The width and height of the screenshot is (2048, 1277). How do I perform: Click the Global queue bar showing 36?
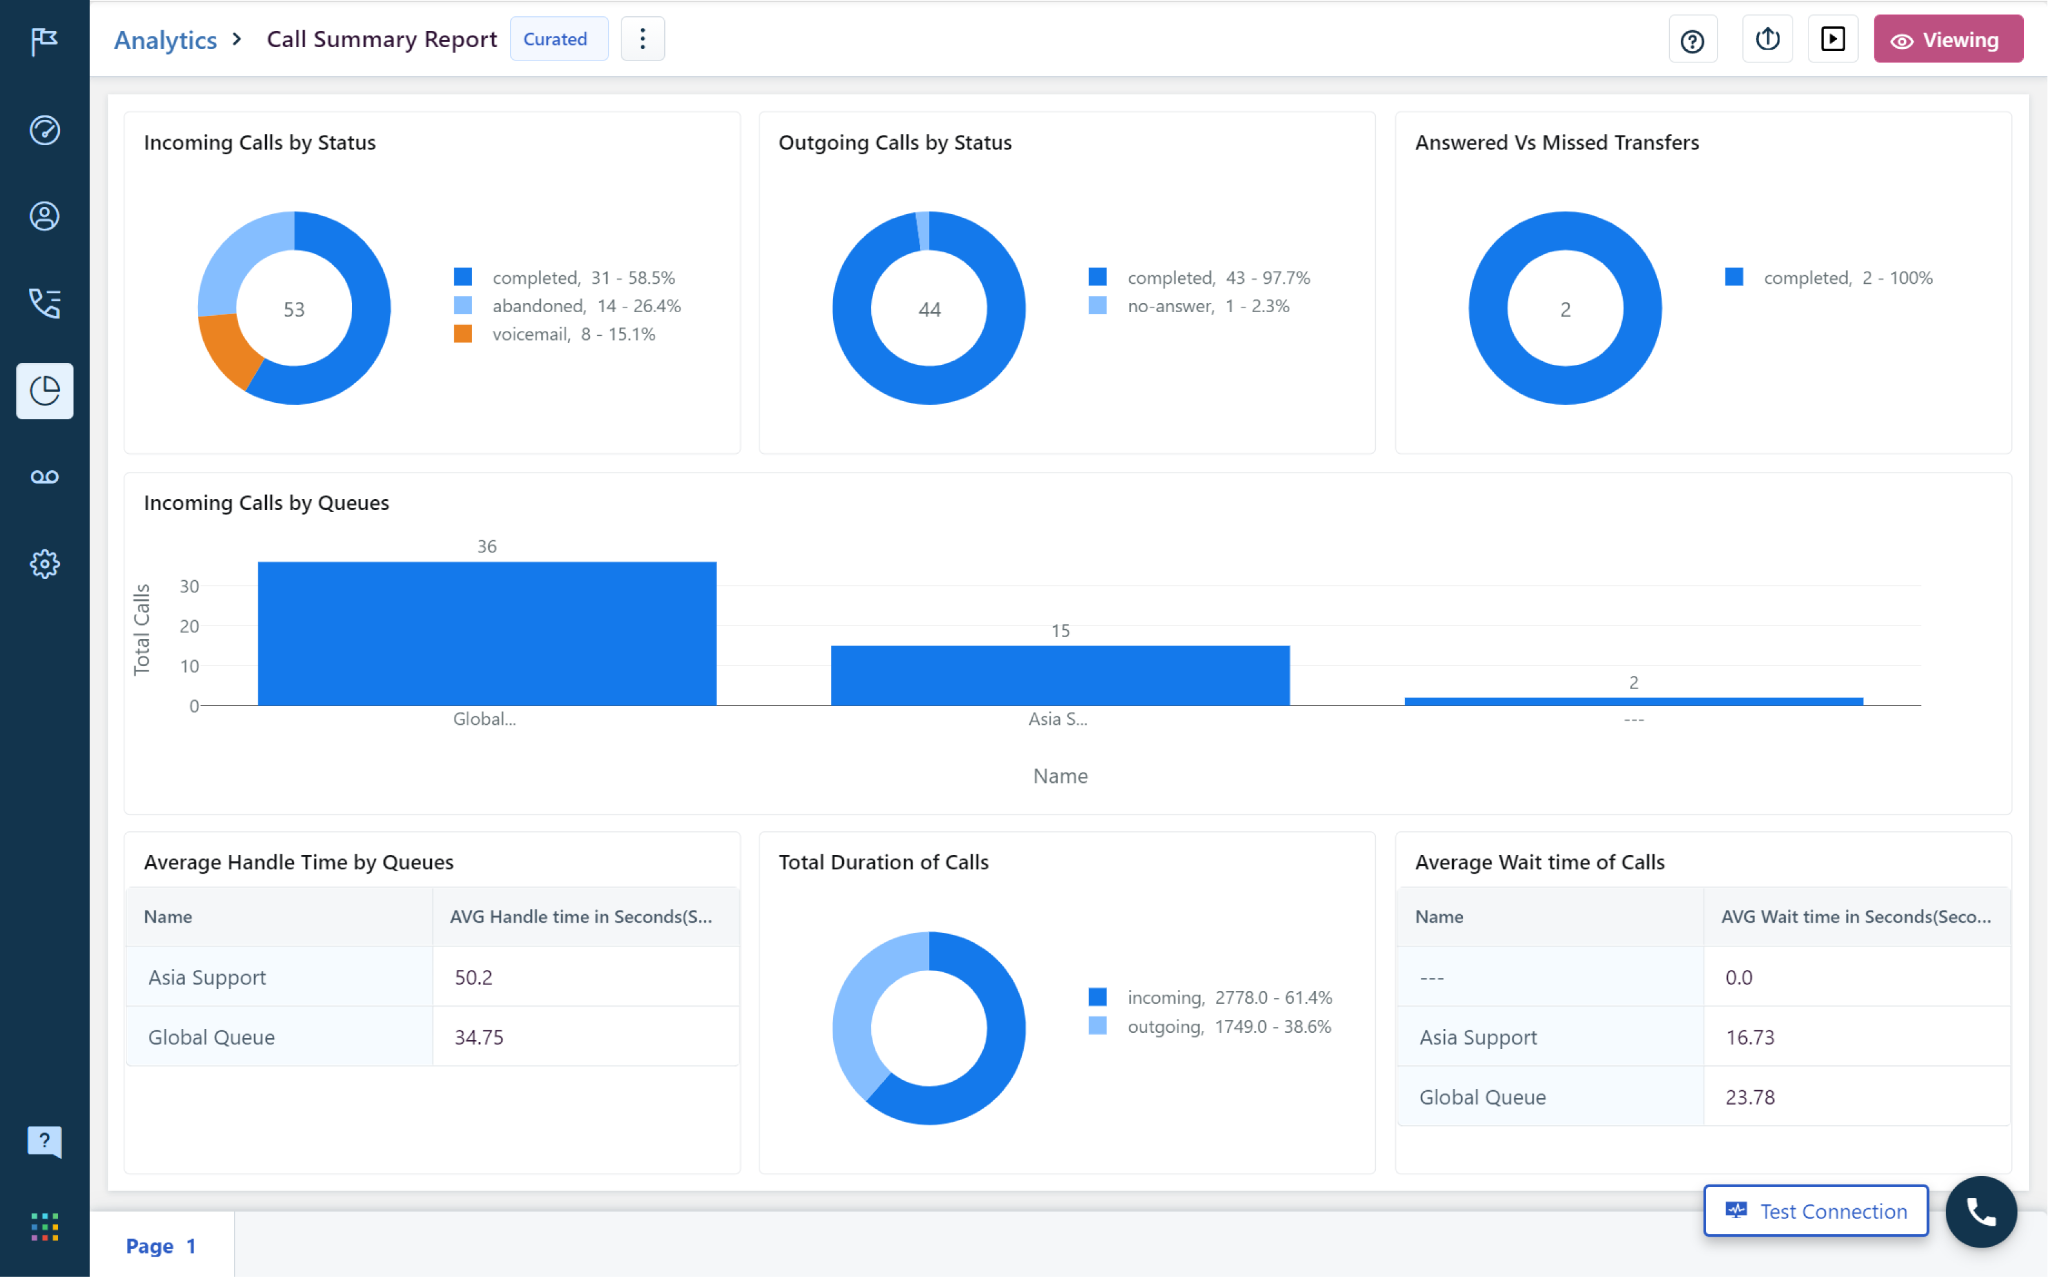click(x=487, y=633)
